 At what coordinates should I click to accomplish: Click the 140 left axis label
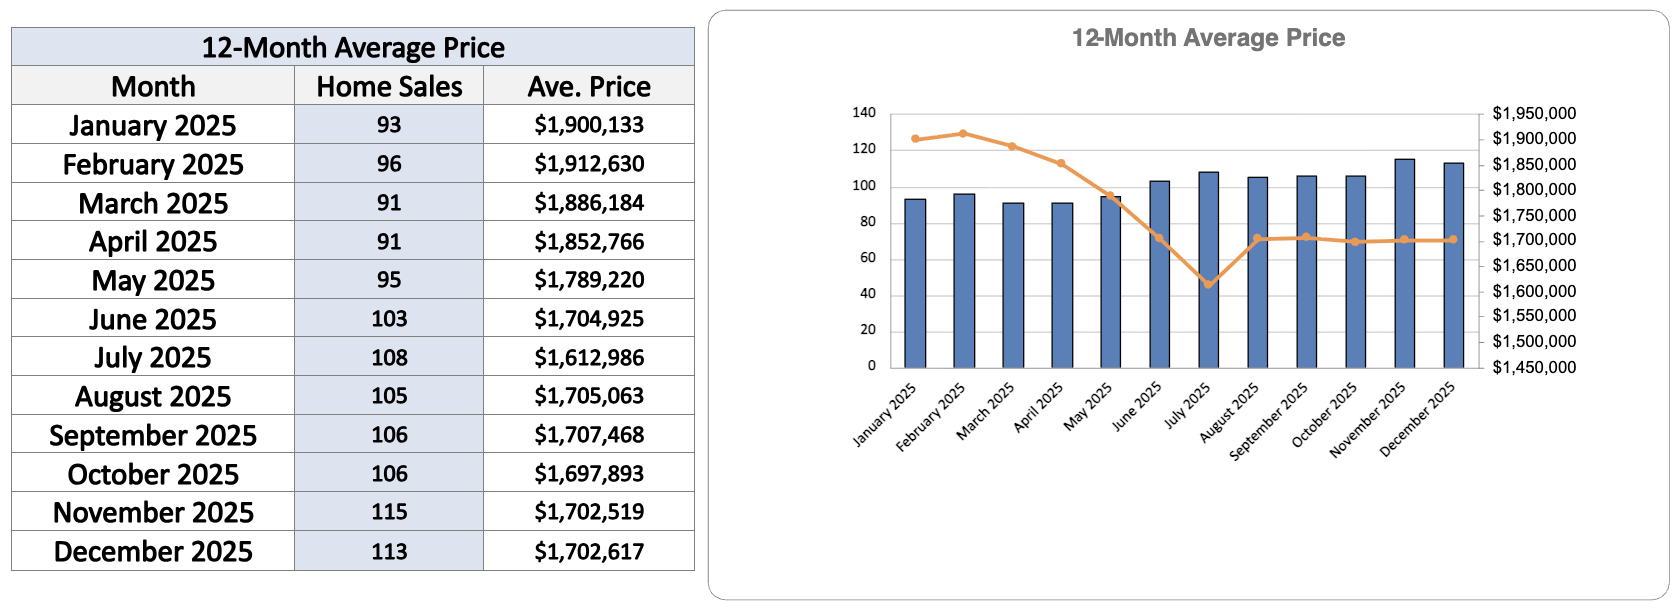864,113
